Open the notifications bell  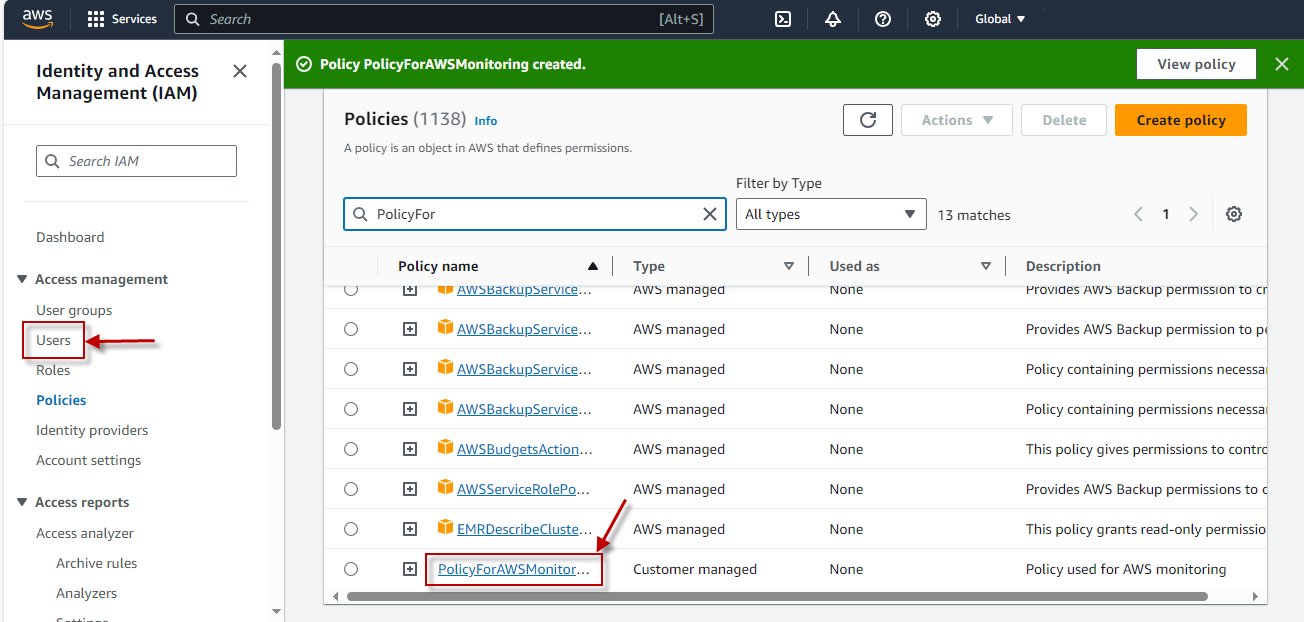833,19
